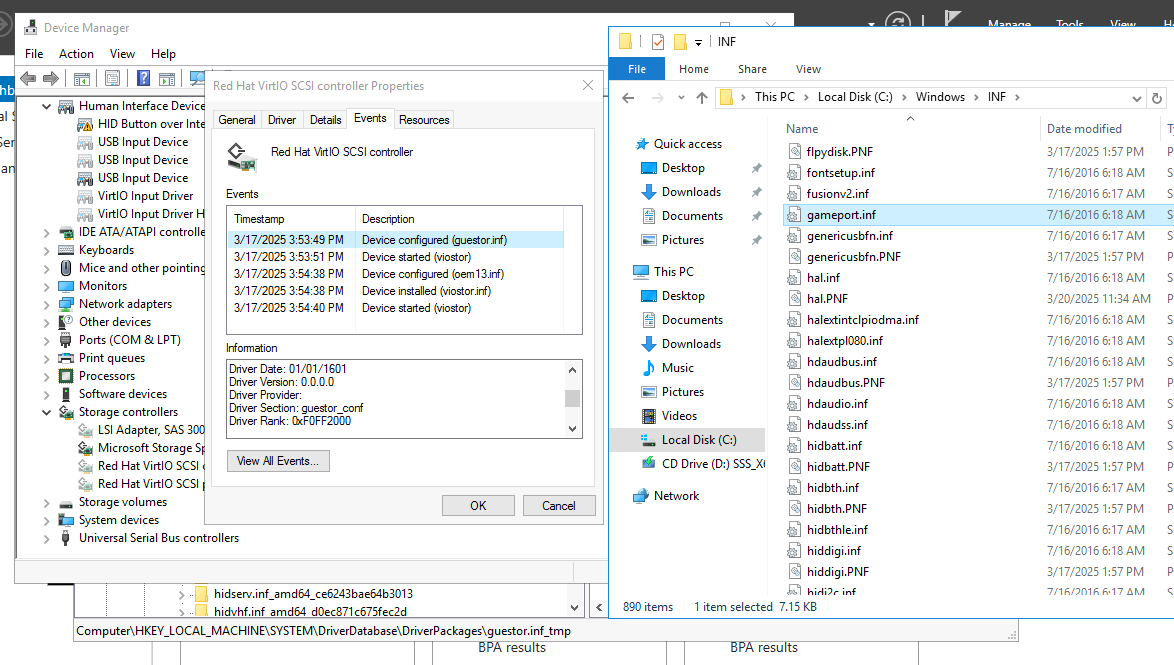Open recent locations dropdown in Explorer

tap(681, 97)
